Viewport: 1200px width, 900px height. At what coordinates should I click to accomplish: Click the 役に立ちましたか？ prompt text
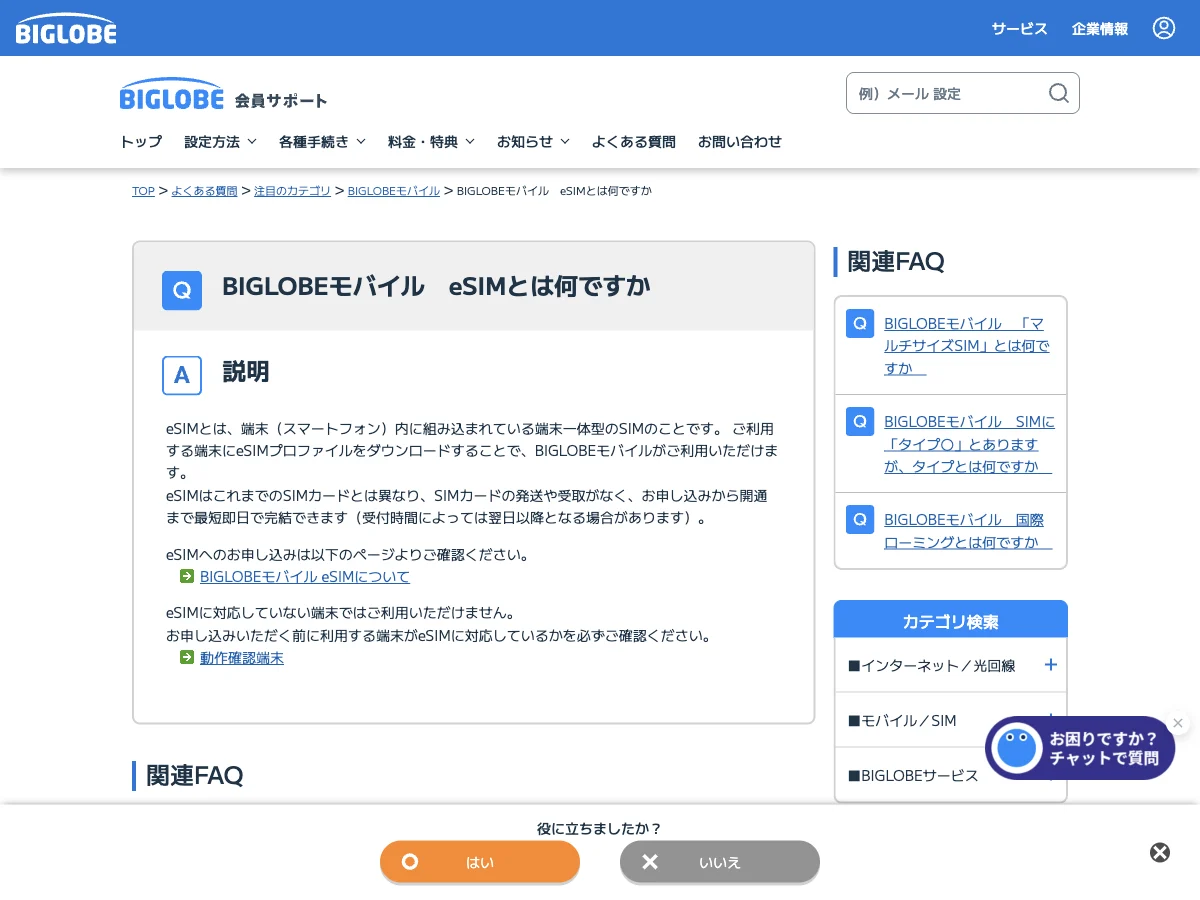599,828
